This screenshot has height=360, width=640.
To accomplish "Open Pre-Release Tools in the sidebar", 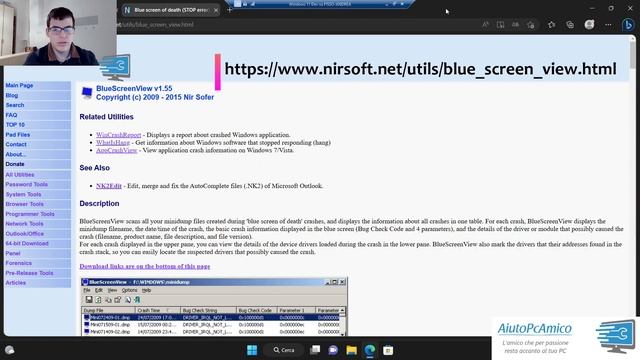I will click(29, 273).
